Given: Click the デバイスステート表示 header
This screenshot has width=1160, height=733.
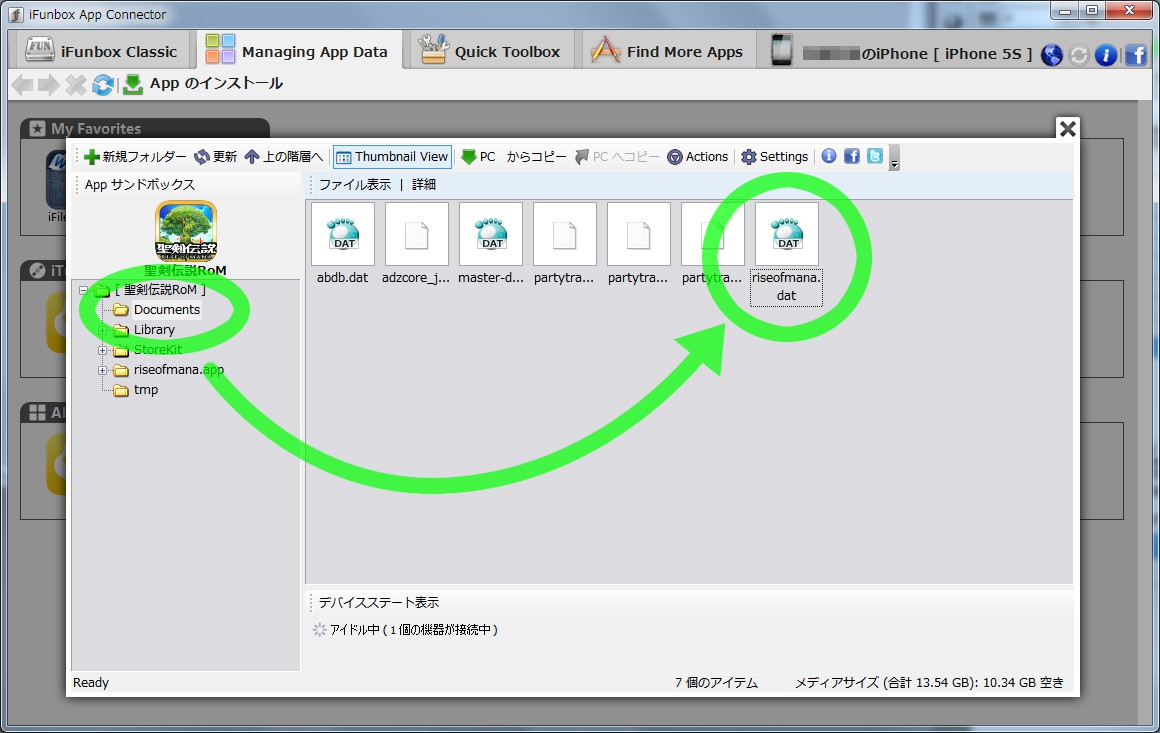Looking at the screenshot, I should [379, 603].
